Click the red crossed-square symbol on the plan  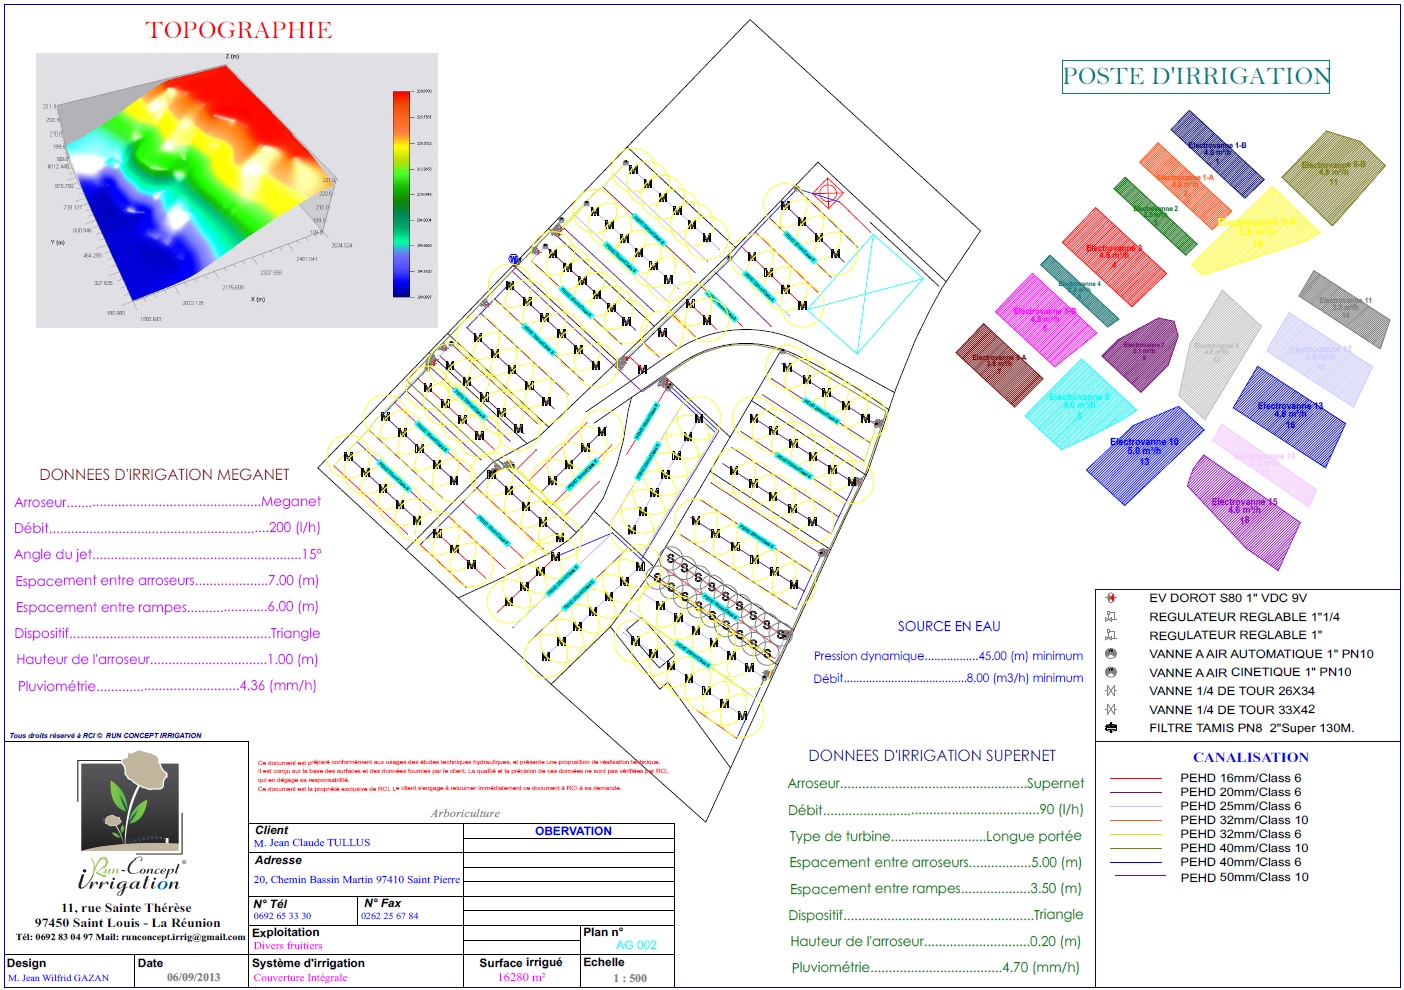click(x=828, y=192)
